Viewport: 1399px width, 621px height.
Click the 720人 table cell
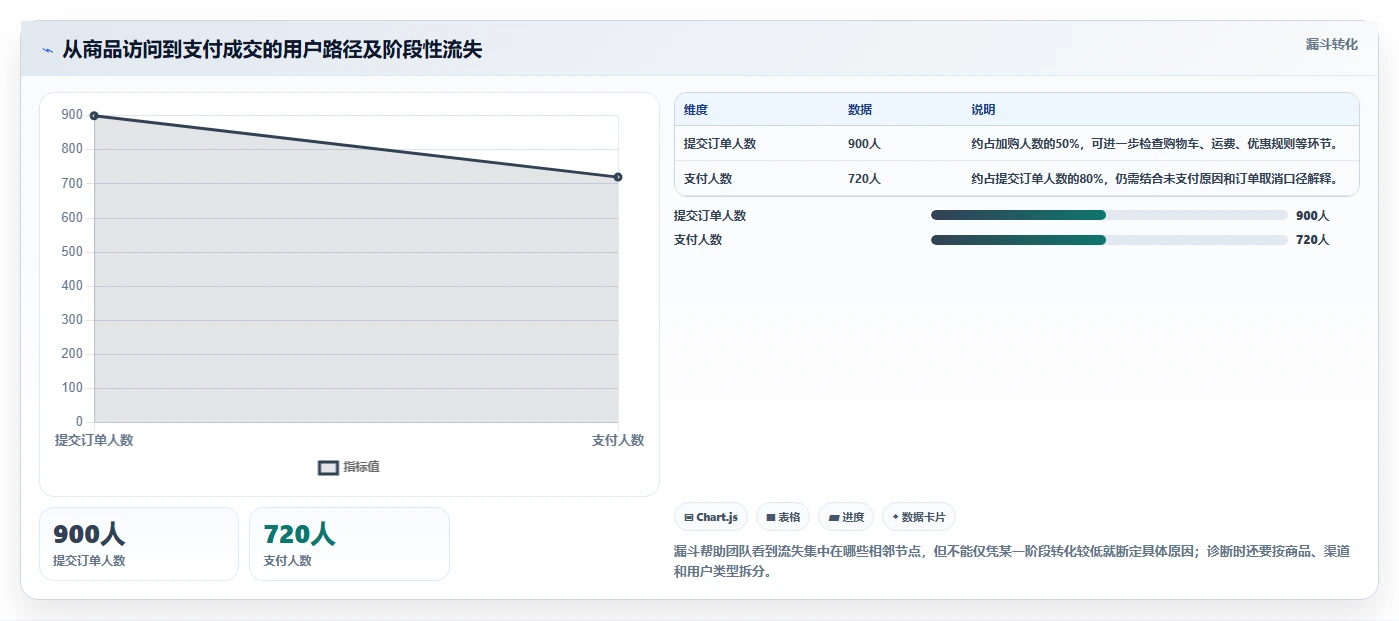pos(864,179)
